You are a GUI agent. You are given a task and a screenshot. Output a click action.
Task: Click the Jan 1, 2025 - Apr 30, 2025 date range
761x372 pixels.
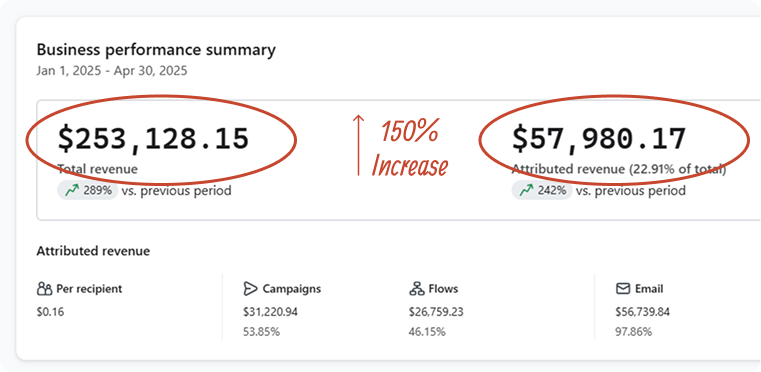point(112,71)
